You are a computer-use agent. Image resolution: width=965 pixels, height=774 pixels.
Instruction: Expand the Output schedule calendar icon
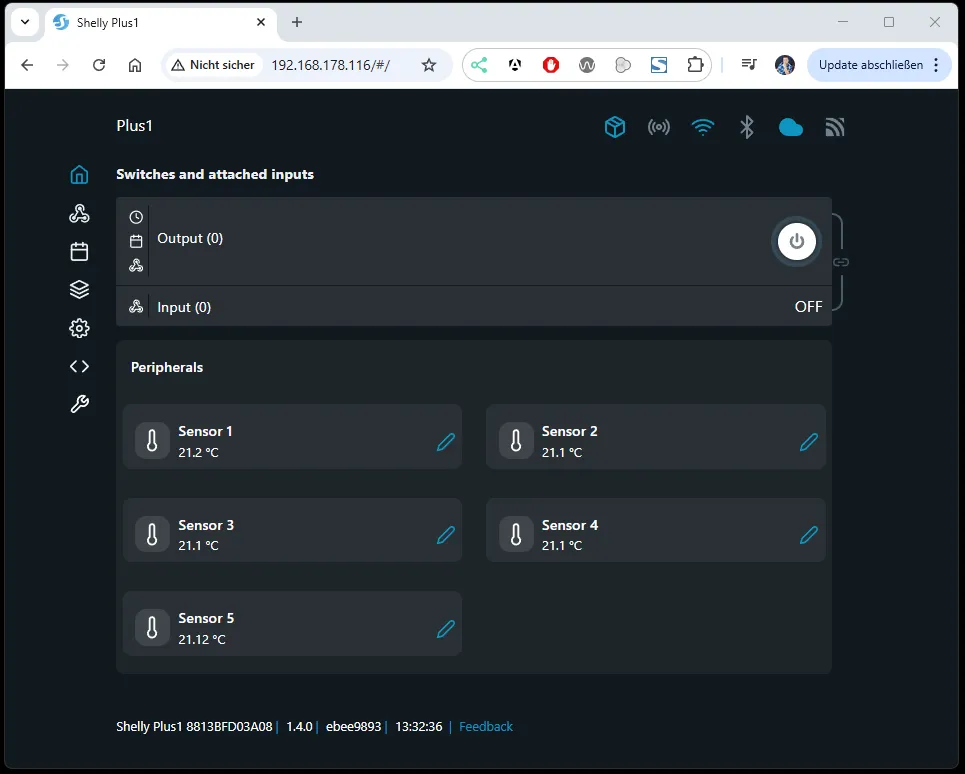(x=136, y=241)
